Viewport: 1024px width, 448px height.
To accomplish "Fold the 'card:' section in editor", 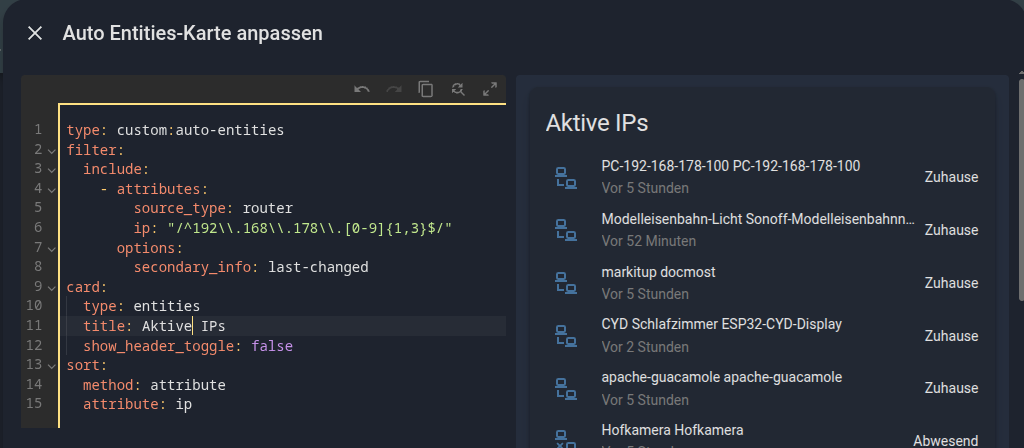I will (51, 287).
